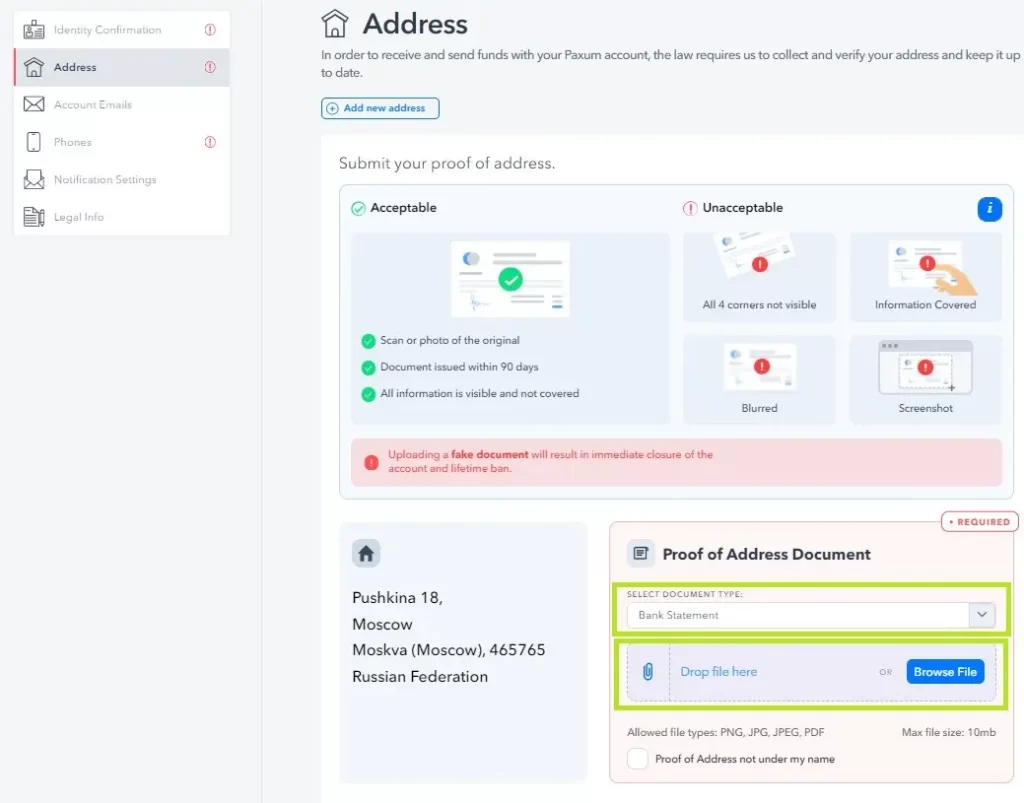
Task: Click the Account Emails envelope icon
Action: click(34, 104)
